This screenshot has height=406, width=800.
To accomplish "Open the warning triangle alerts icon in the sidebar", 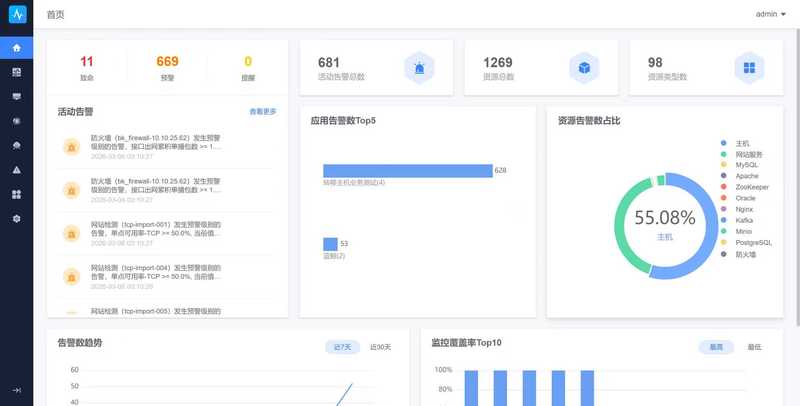I will [16, 169].
